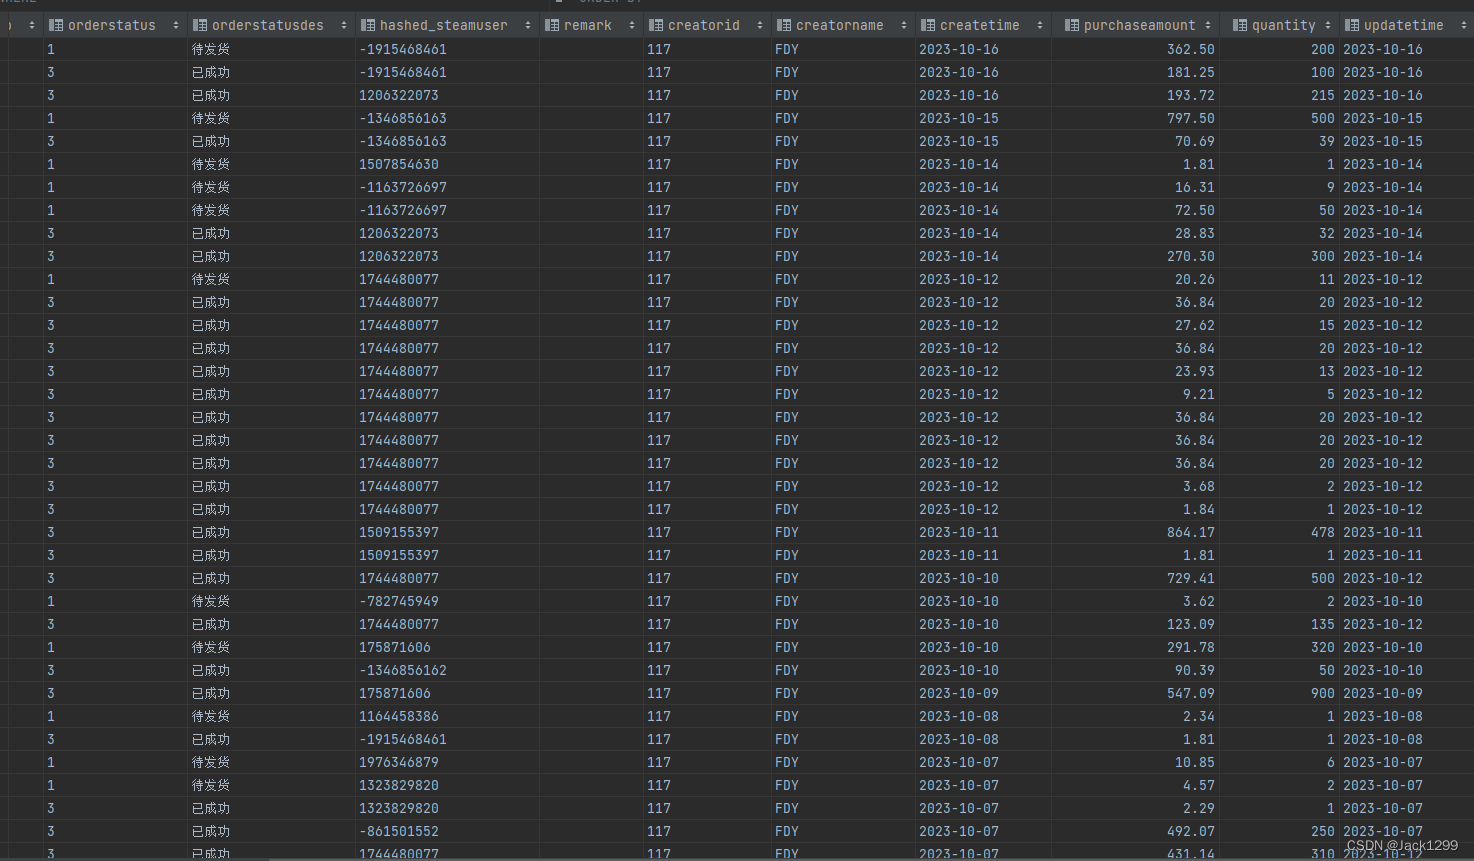Image resolution: width=1474 pixels, height=861 pixels.
Task: Select hashed_steamuser cell 1976346879
Action: [x=399, y=762]
